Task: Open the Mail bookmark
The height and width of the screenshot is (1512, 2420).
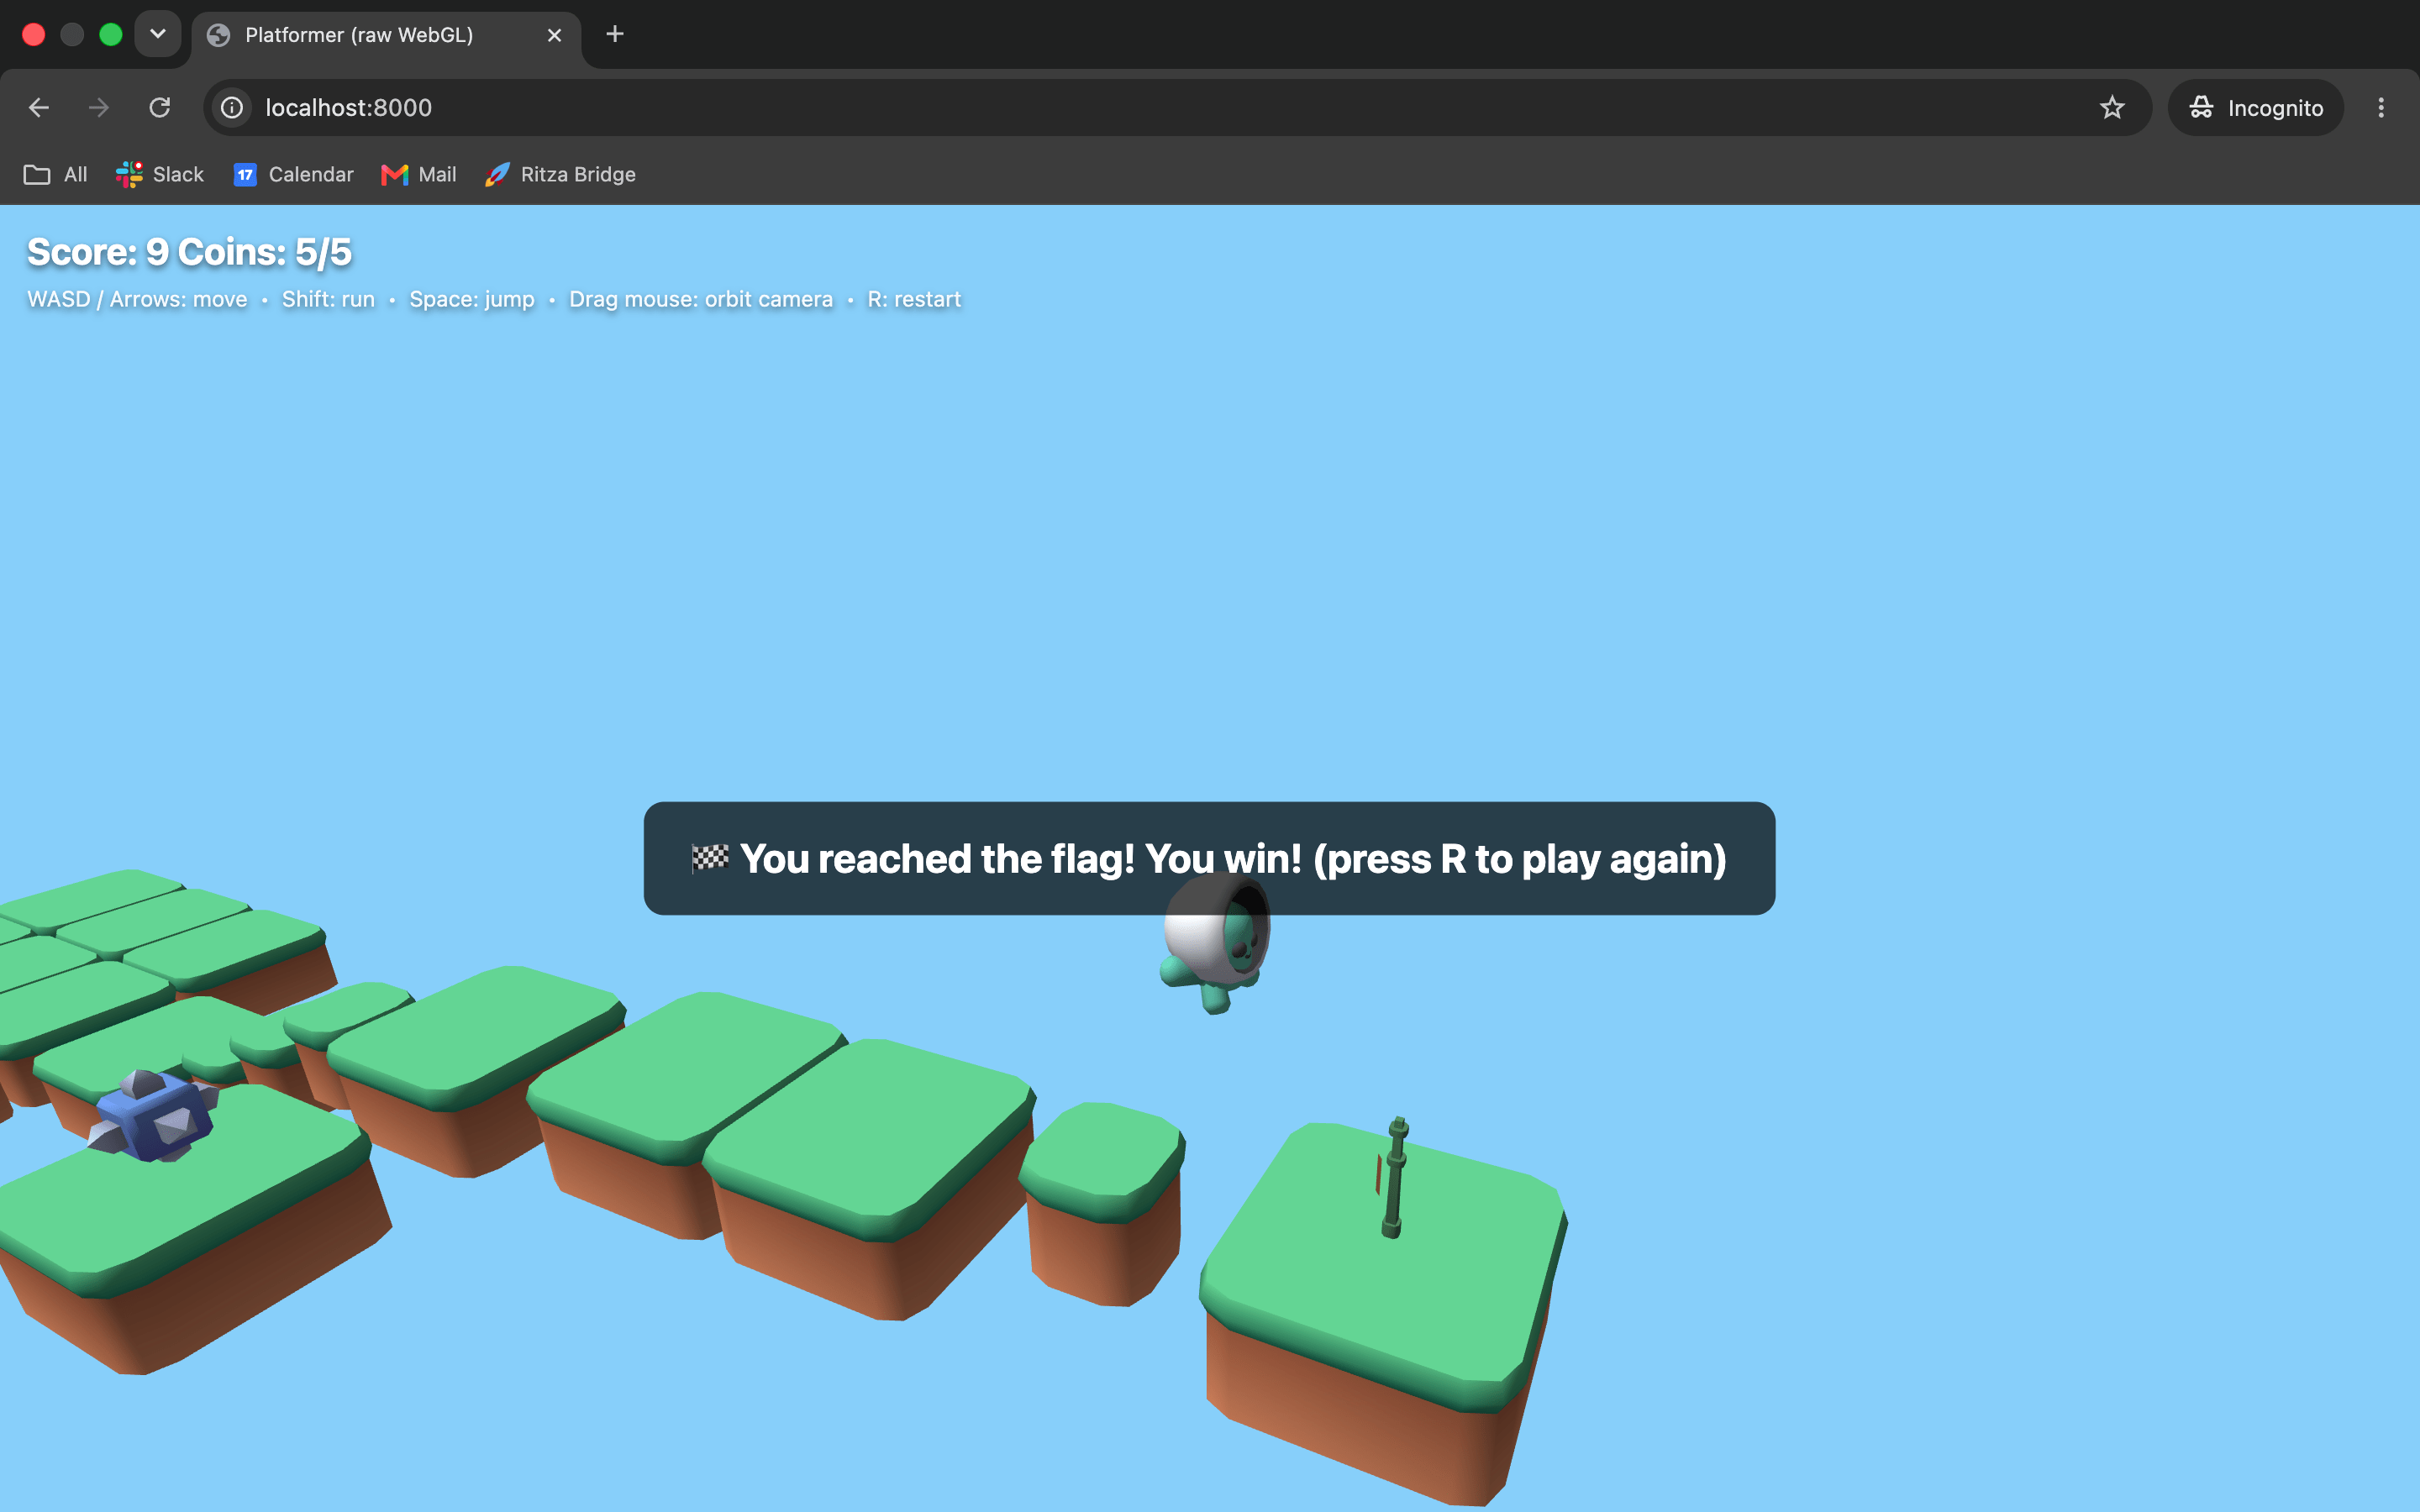Action: click(x=419, y=174)
